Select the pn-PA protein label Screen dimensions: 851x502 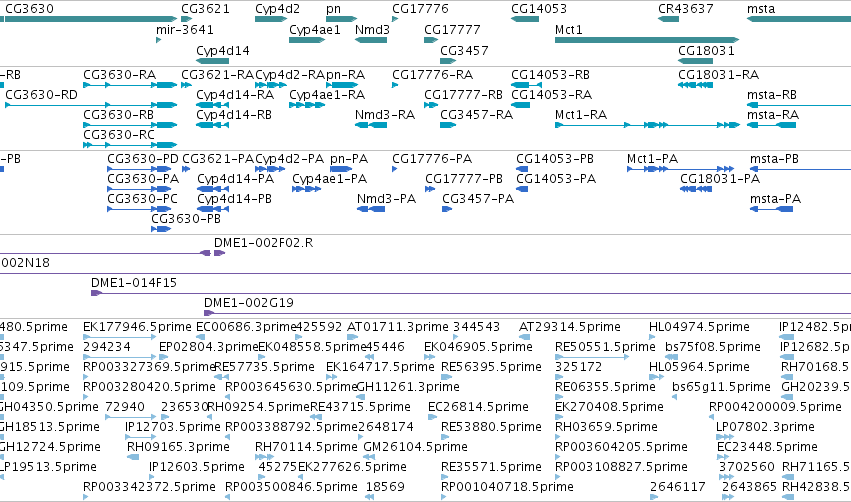coord(349,159)
